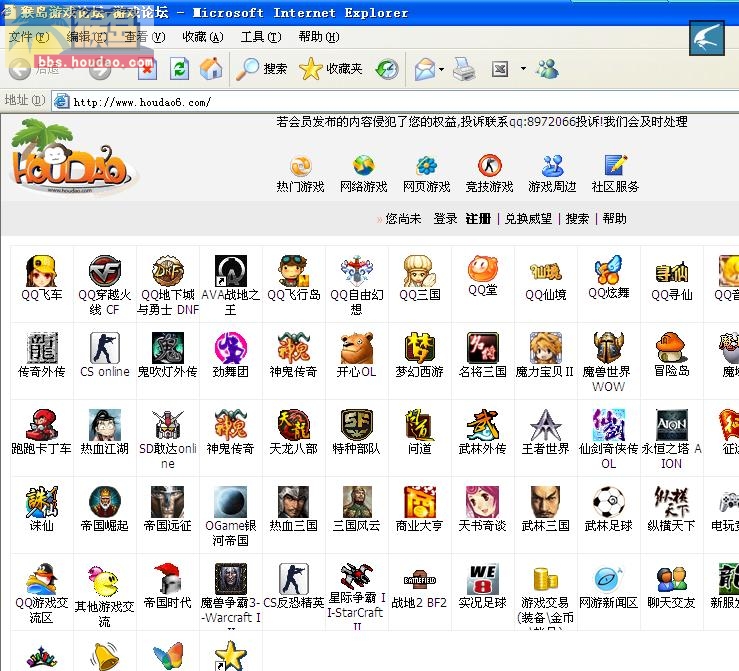The width and height of the screenshot is (739, 671).
Task: Click the 搜索 search toolbar button
Action: pyautogui.click(x=262, y=69)
